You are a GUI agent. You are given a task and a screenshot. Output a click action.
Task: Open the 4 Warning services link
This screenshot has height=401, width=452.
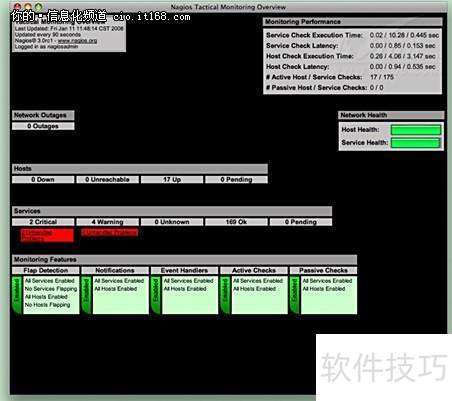(x=107, y=222)
